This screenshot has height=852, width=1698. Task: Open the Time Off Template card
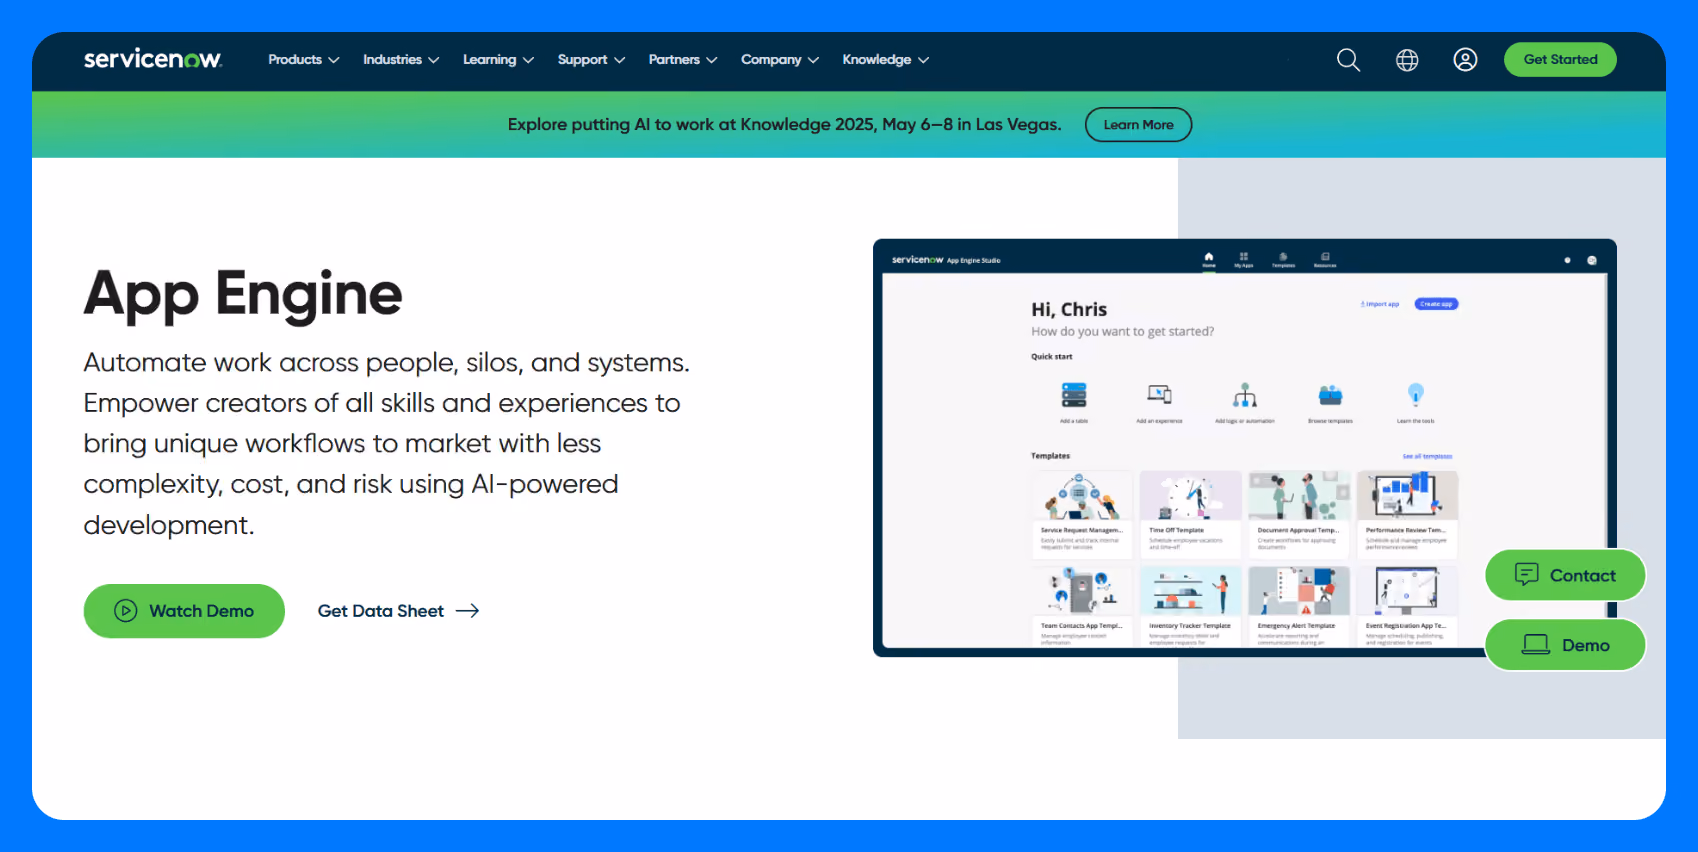pyautogui.click(x=1190, y=513)
